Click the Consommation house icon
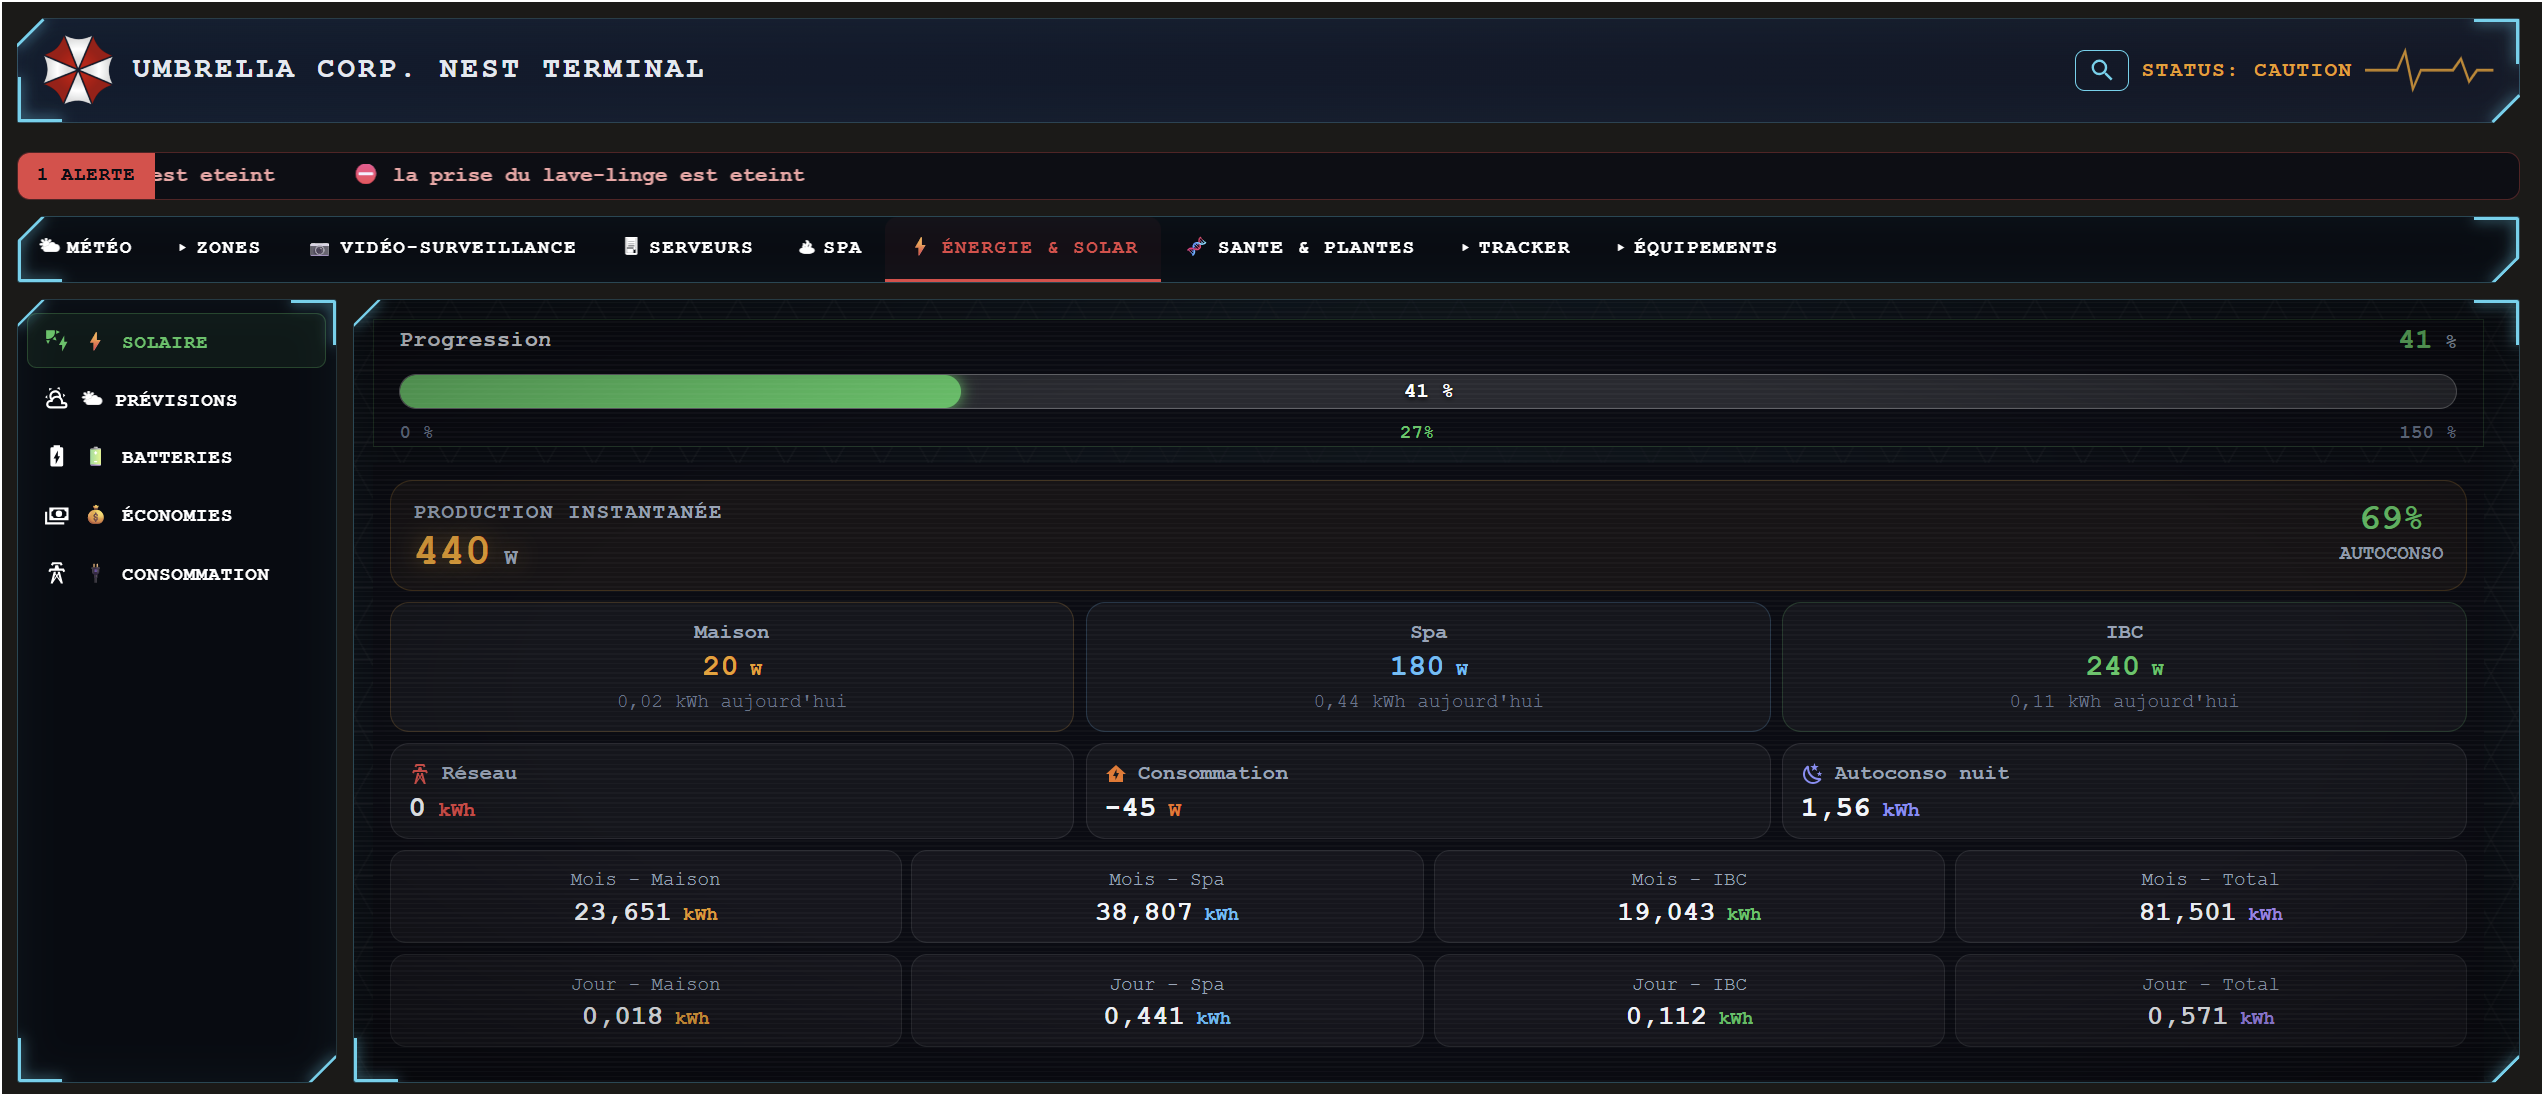Image resolution: width=2544 pixels, height=1096 pixels. click(1116, 773)
